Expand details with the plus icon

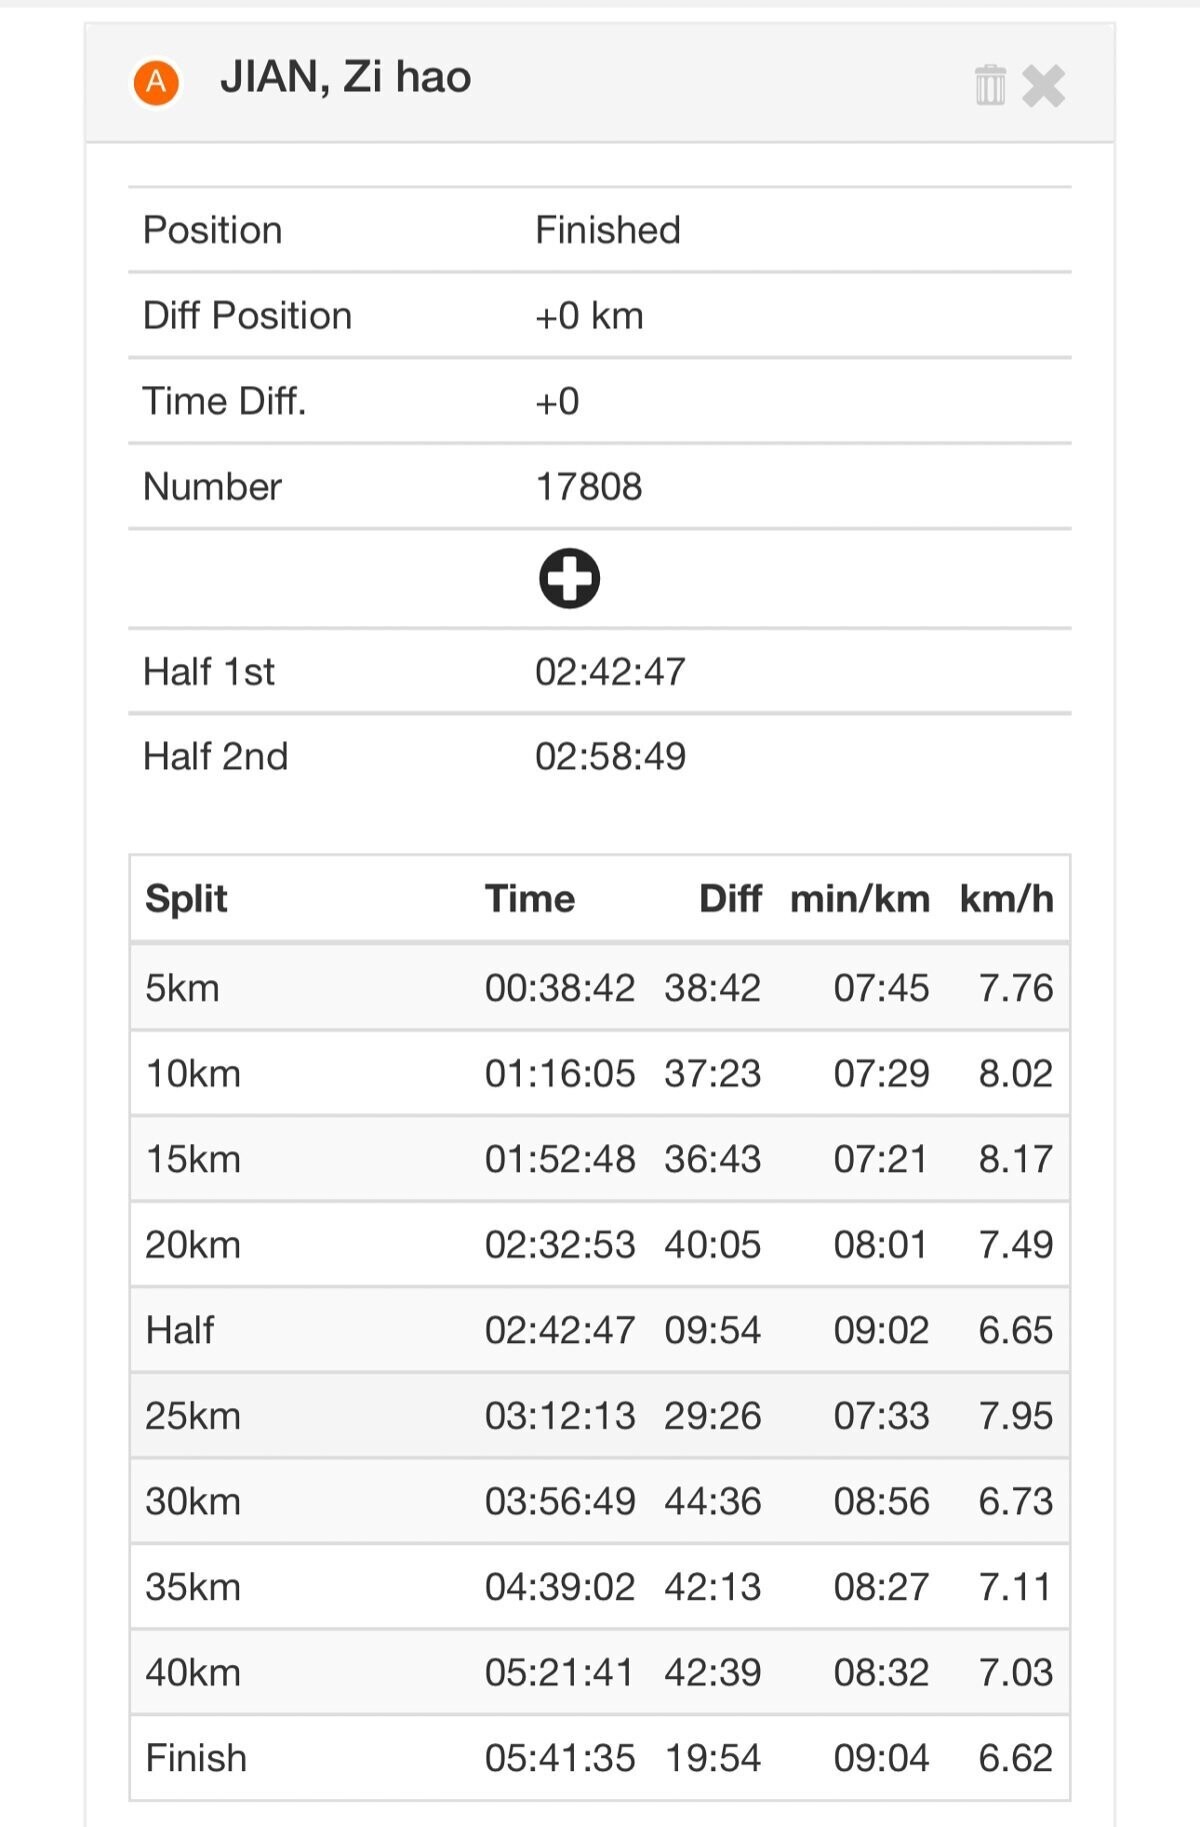[x=569, y=578]
